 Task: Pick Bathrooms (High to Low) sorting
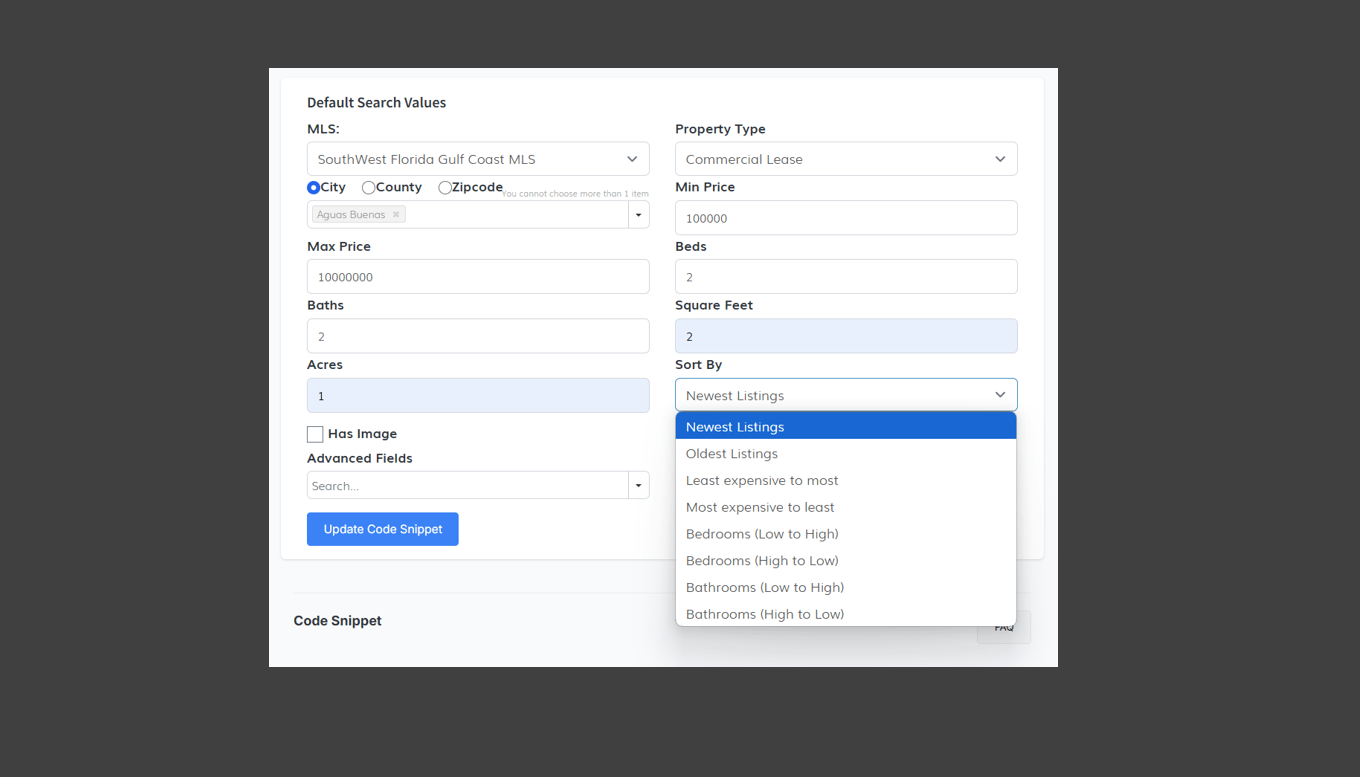765,614
